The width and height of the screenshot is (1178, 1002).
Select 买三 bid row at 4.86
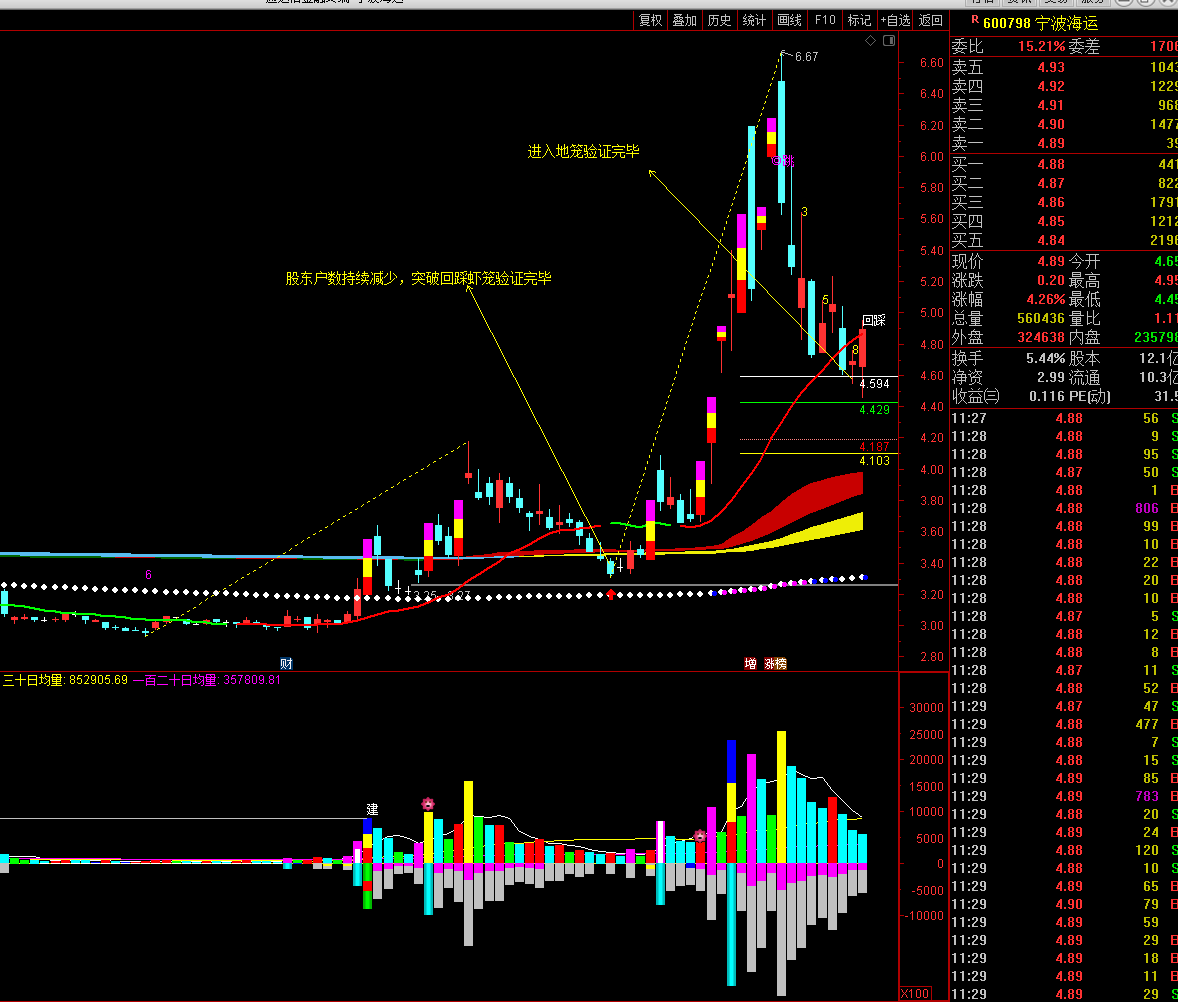point(1064,202)
